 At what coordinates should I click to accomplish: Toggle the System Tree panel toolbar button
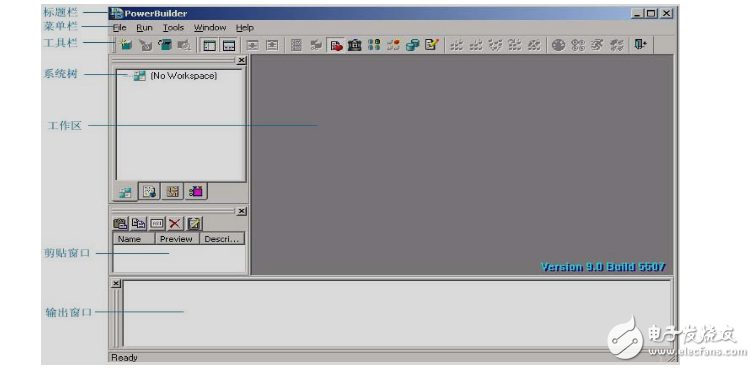click(x=209, y=45)
